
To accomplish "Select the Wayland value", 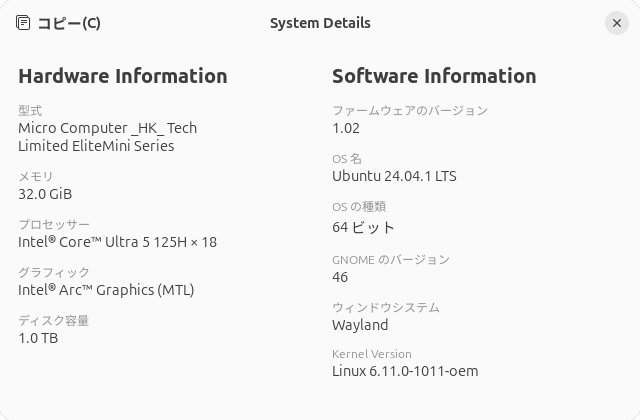I will coord(360,325).
